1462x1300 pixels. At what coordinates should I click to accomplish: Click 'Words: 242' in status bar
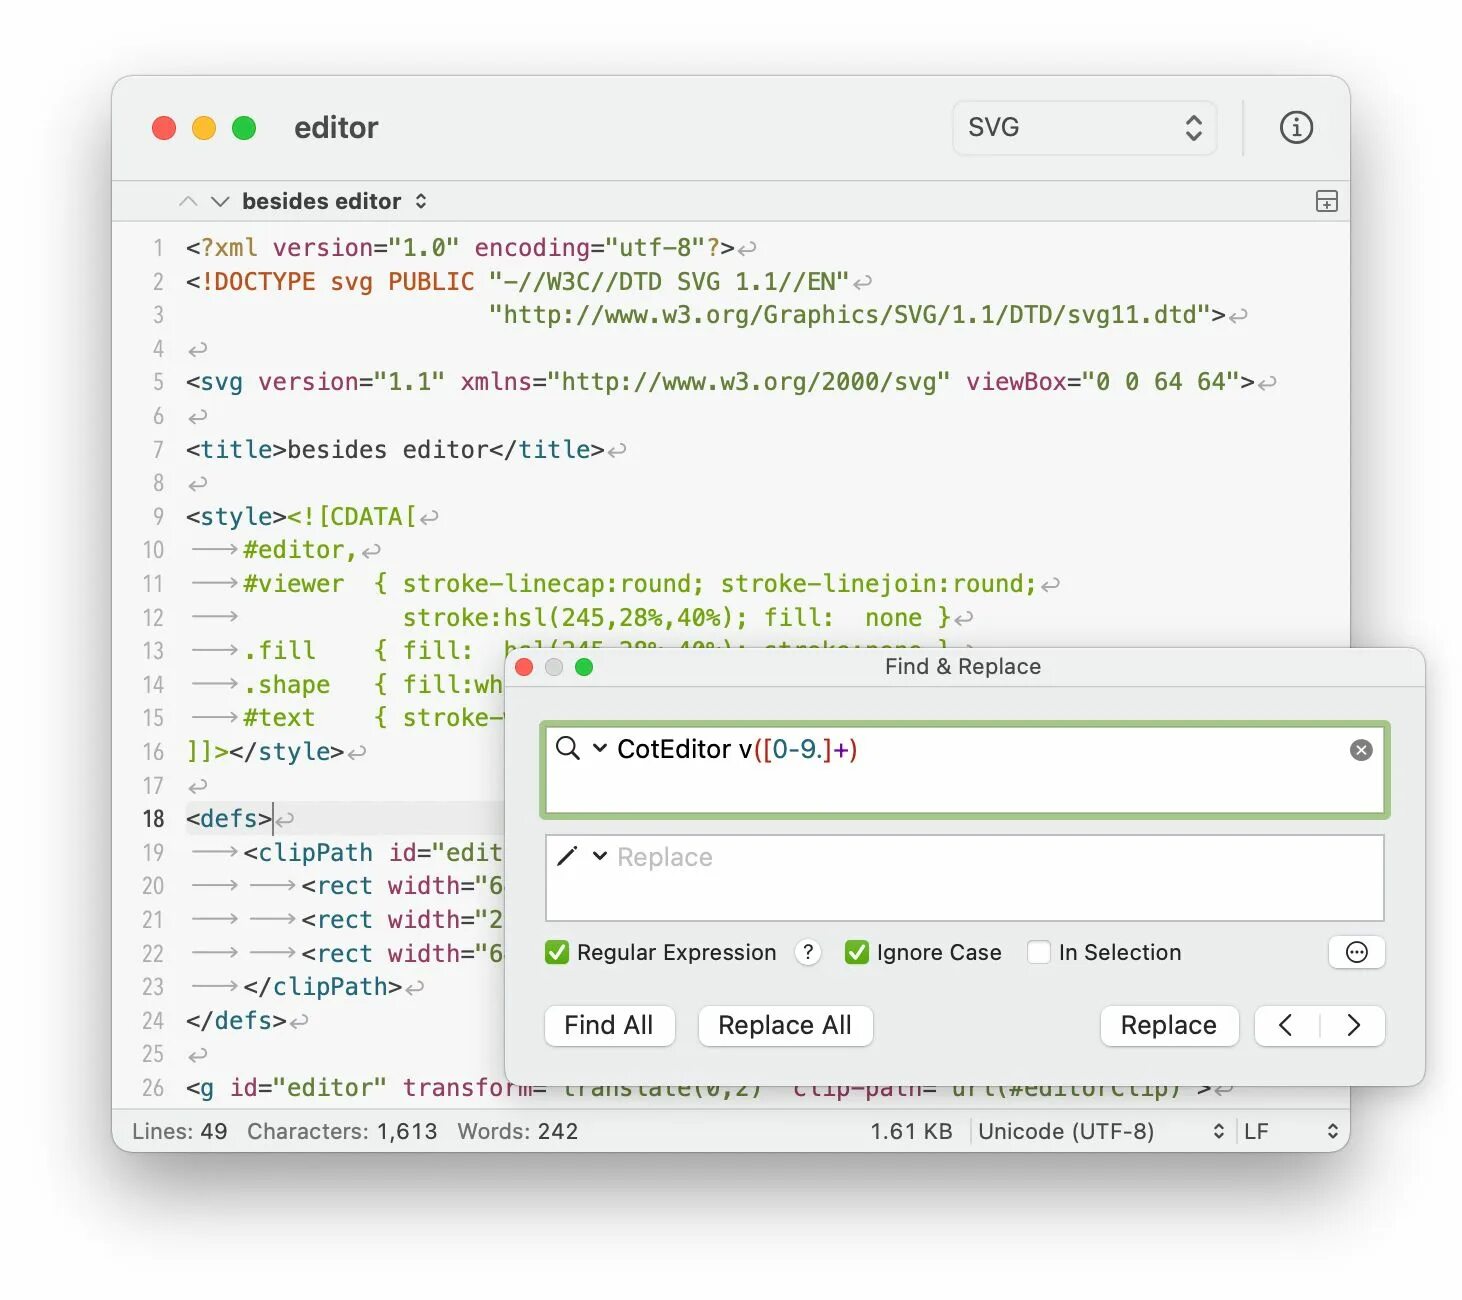point(518,1131)
